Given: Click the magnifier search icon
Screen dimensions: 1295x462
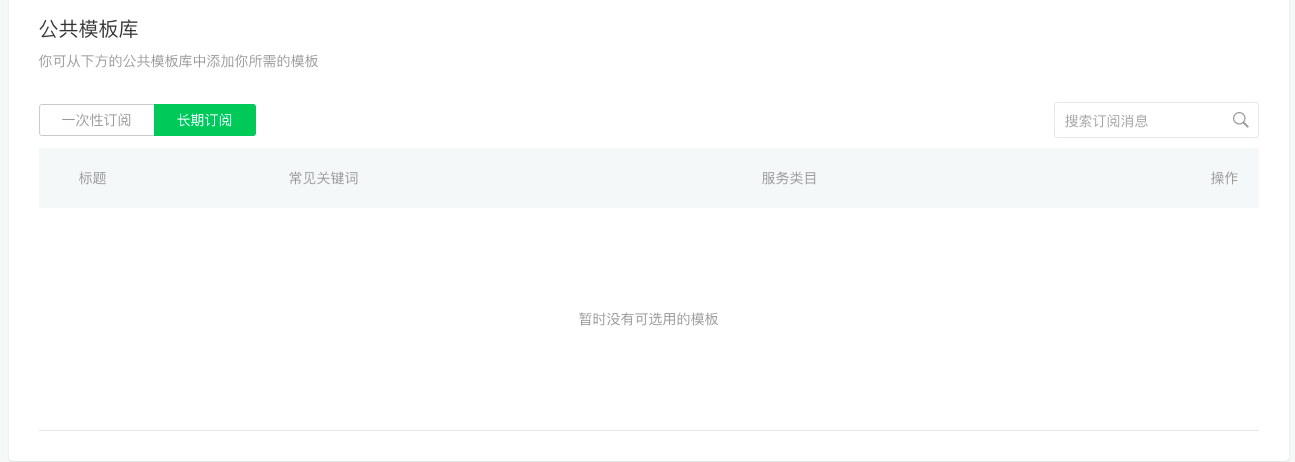Looking at the screenshot, I should coord(1240,120).
